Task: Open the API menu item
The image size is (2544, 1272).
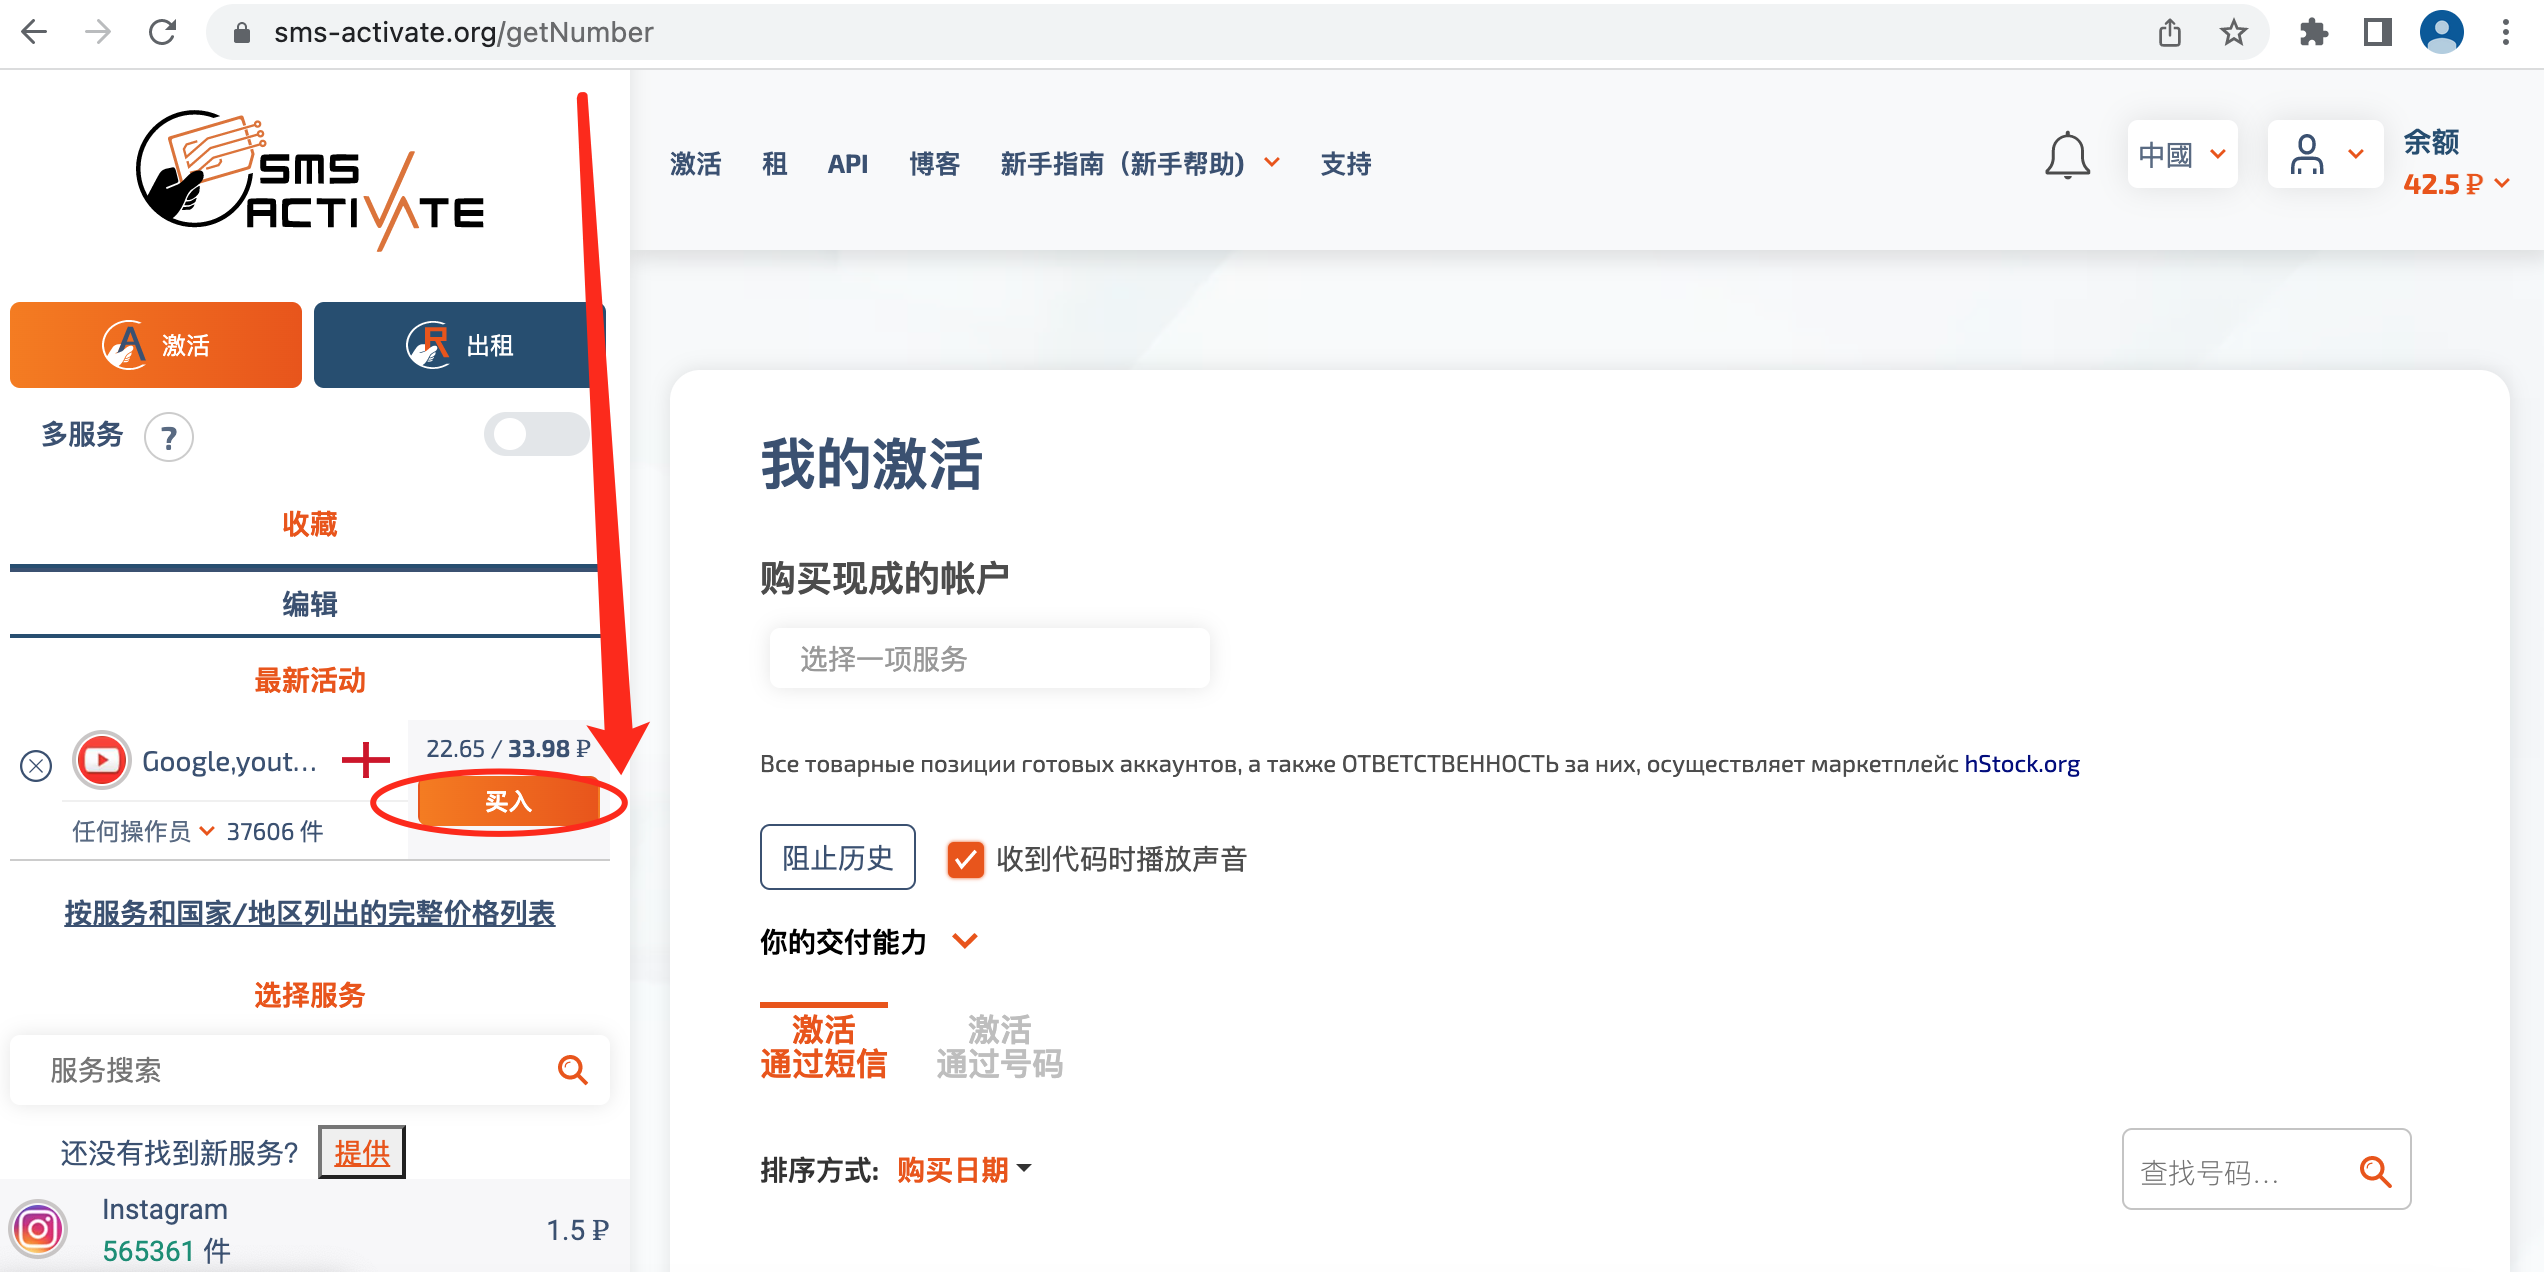Action: click(x=847, y=163)
